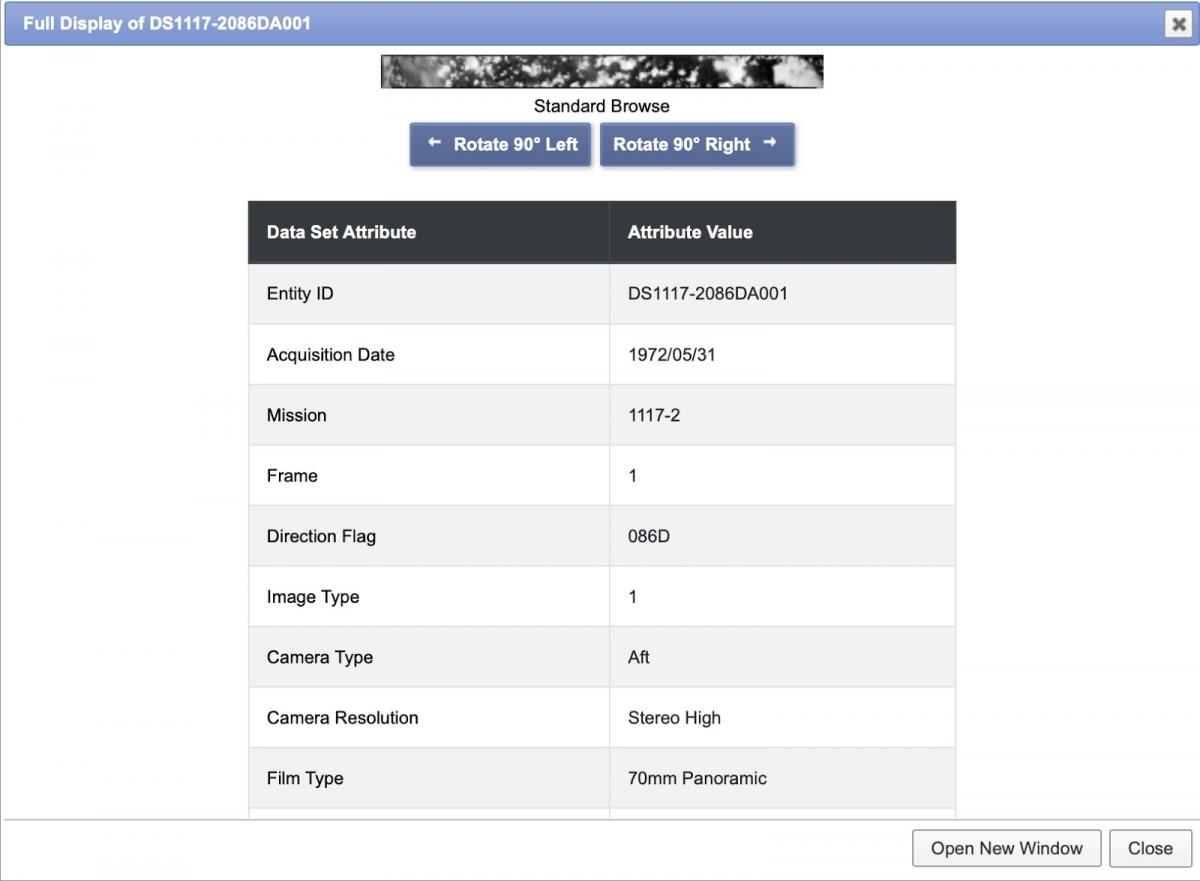Viewport: 1200px width, 881px height.
Task: Click the Full Display dialog title text
Action: pyautogui.click(x=167, y=23)
